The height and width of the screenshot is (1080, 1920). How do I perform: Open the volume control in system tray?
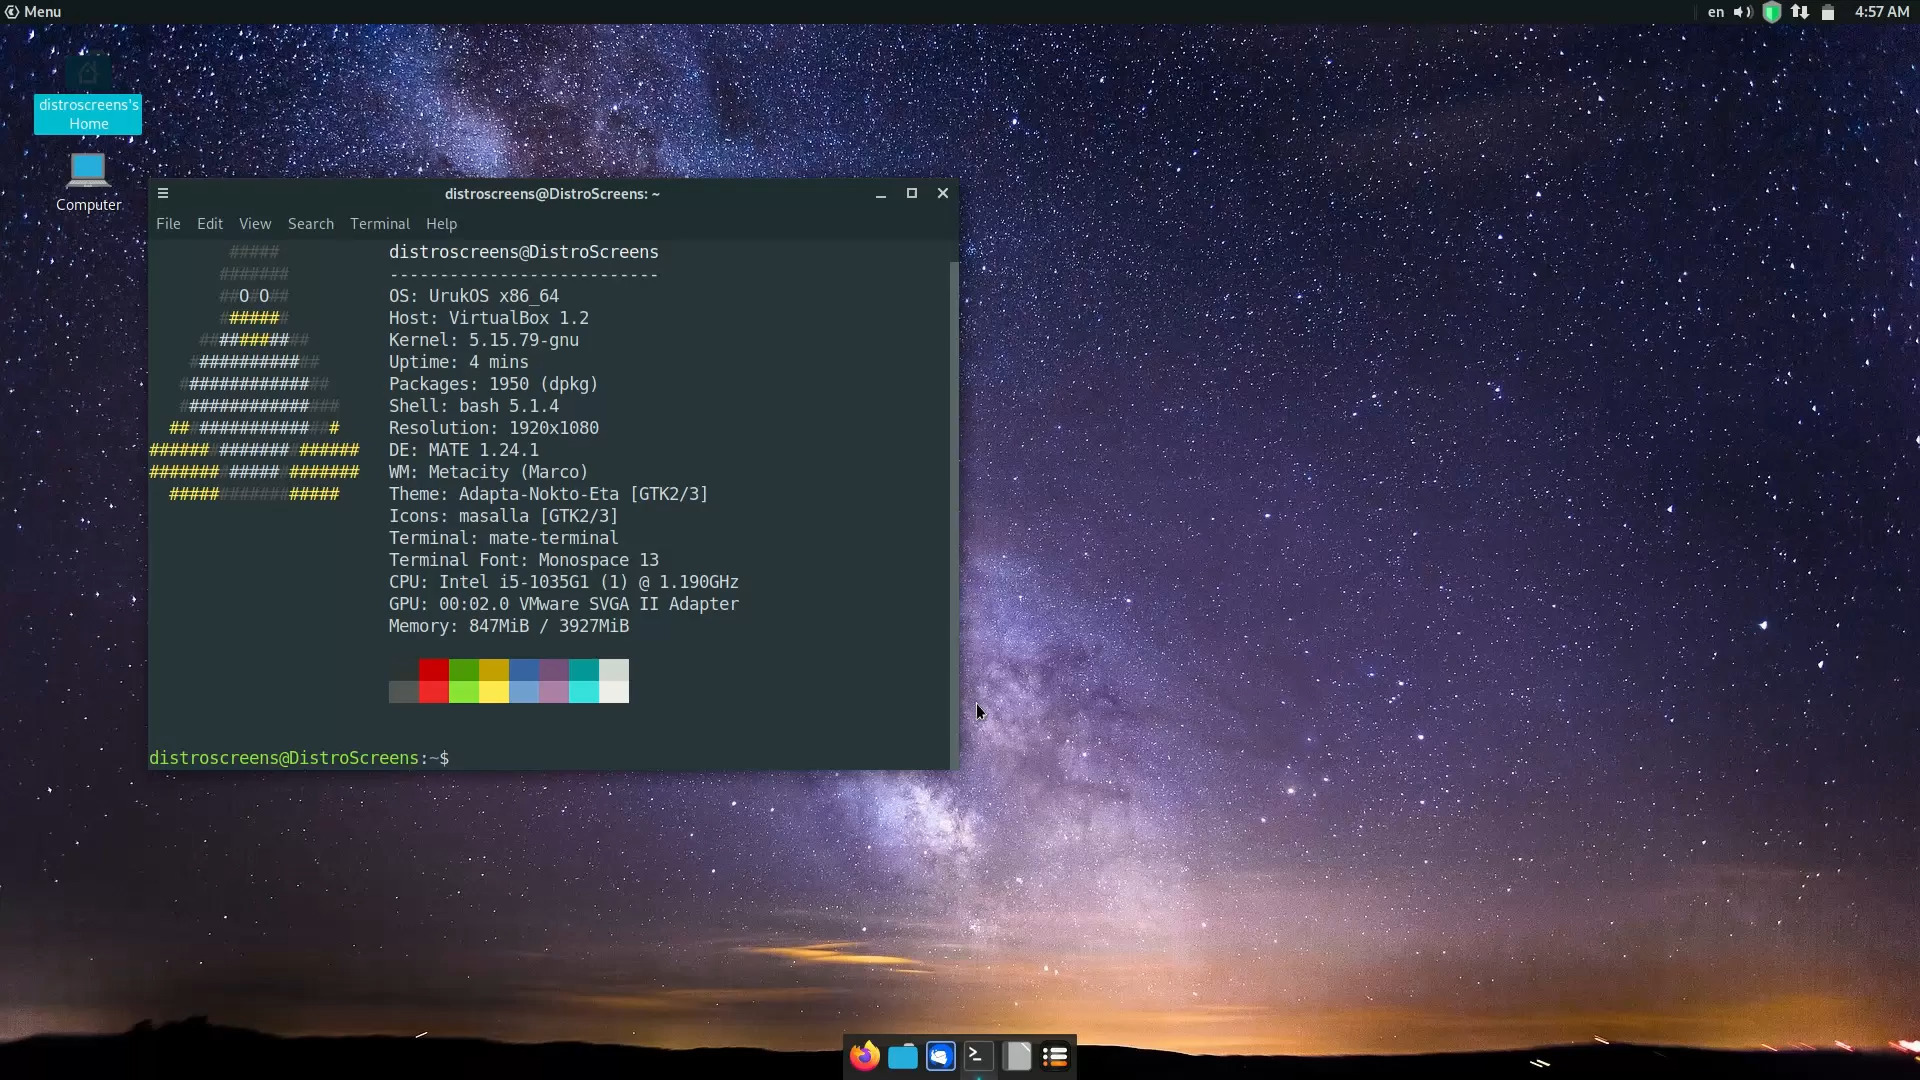tap(1743, 12)
